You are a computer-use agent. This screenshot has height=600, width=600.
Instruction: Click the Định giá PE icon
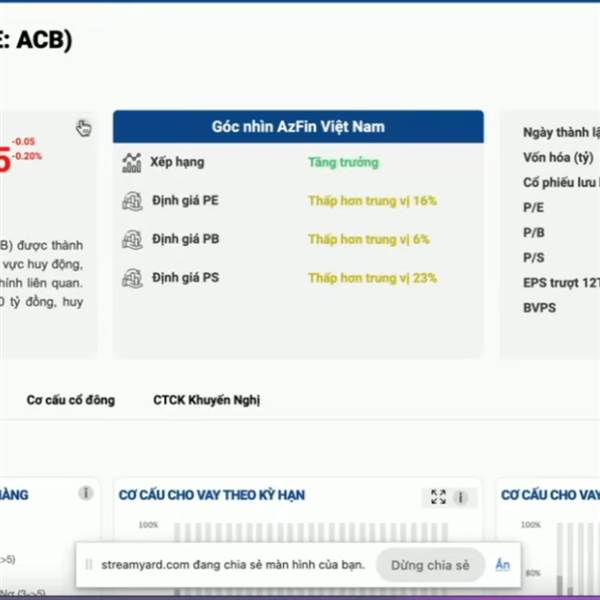132,201
